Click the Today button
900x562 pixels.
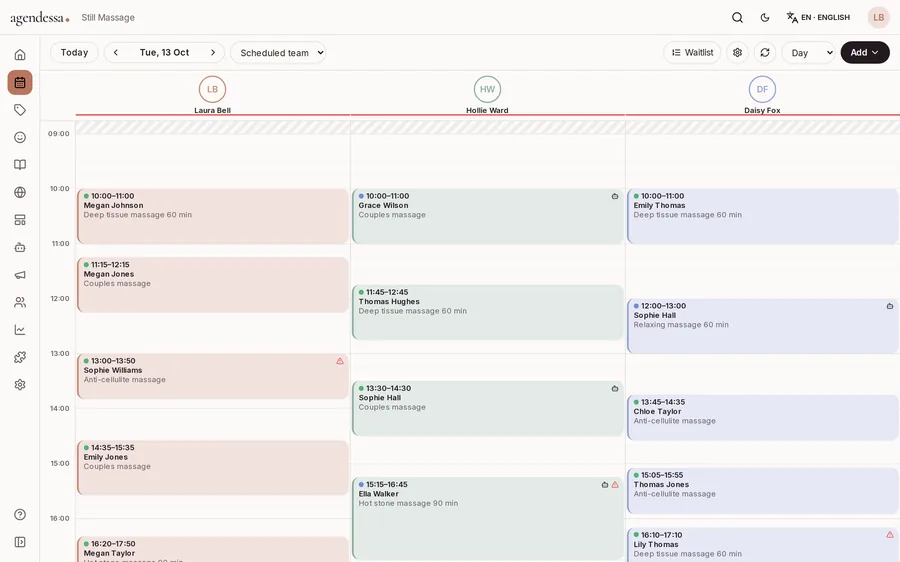point(75,52)
